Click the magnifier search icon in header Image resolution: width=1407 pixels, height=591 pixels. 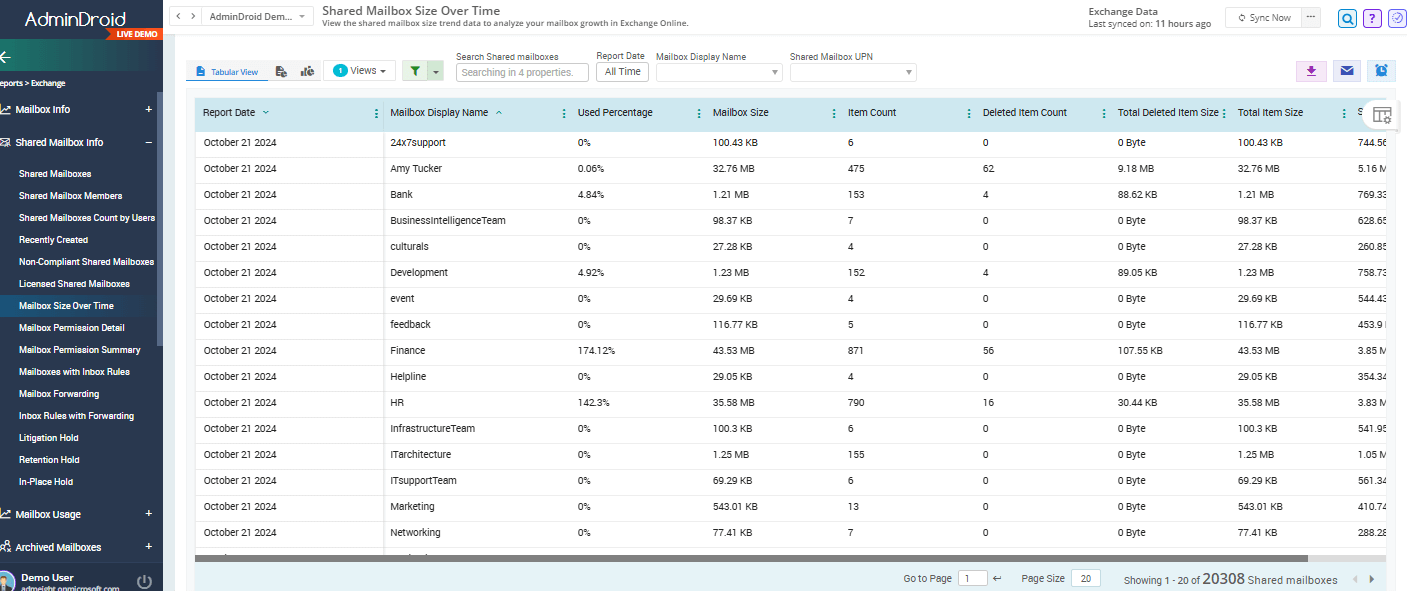point(1348,18)
